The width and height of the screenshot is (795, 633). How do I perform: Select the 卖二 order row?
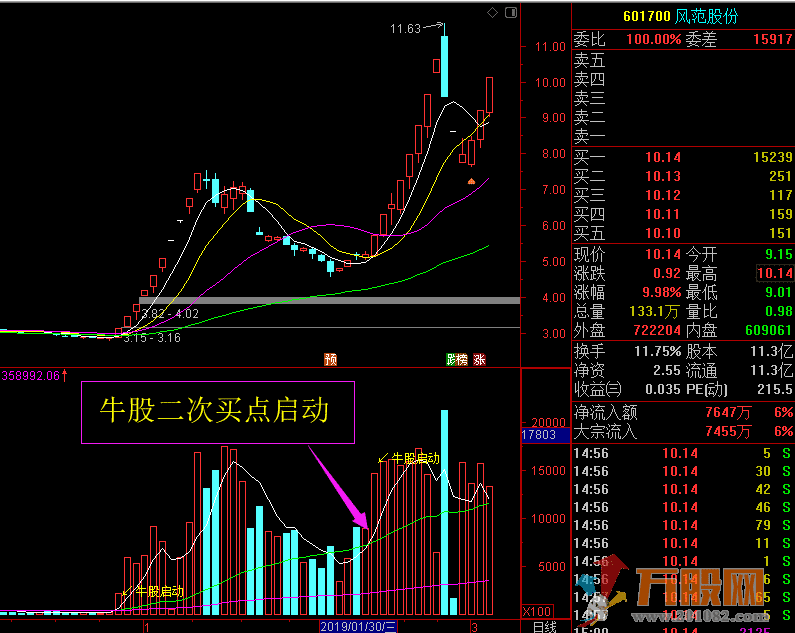[x=682, y=117]
